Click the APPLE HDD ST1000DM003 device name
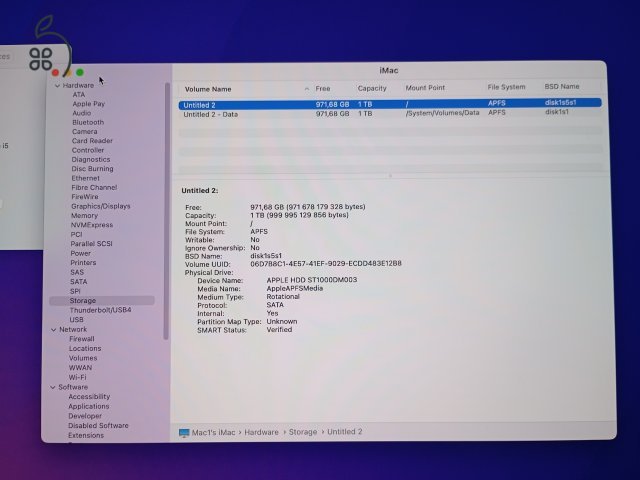The height and width of the screenshot is (480, 640). point(312,280)
